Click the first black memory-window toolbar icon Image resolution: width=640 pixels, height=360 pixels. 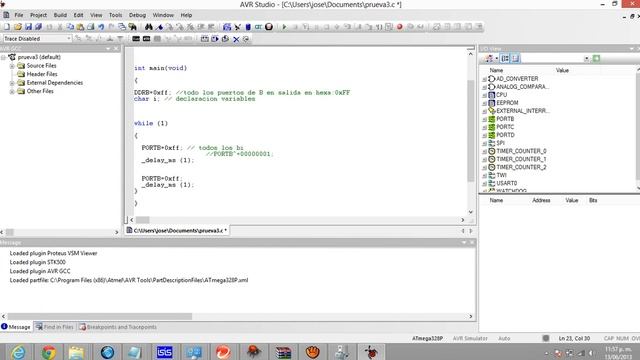point(136,39)
